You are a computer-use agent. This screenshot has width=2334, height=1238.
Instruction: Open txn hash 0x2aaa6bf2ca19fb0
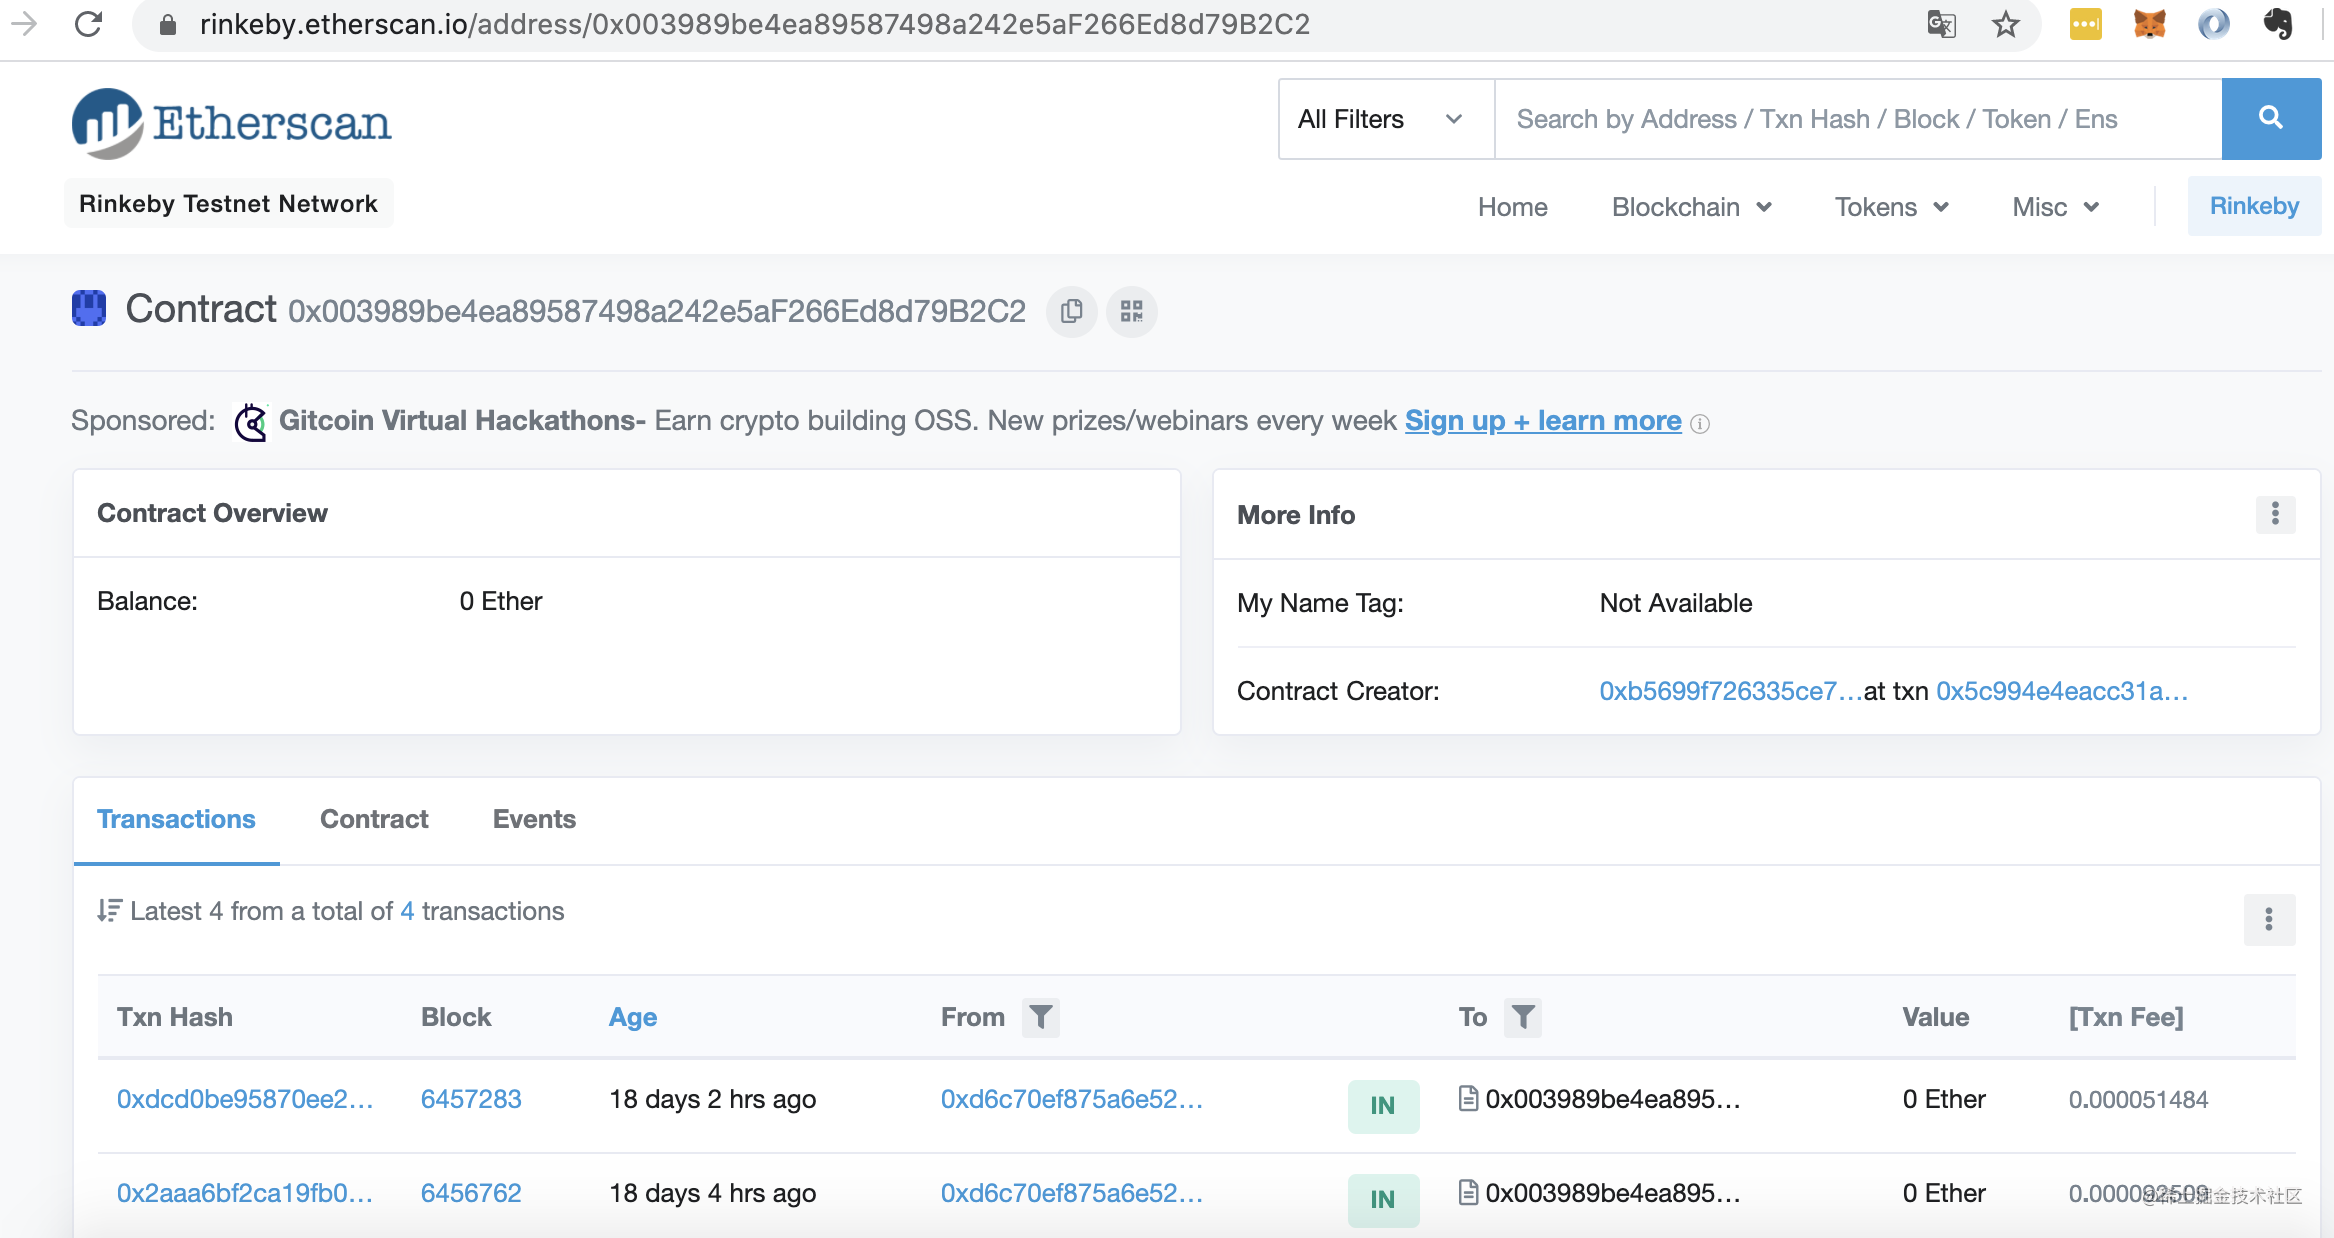click(x=245, y=1193)
